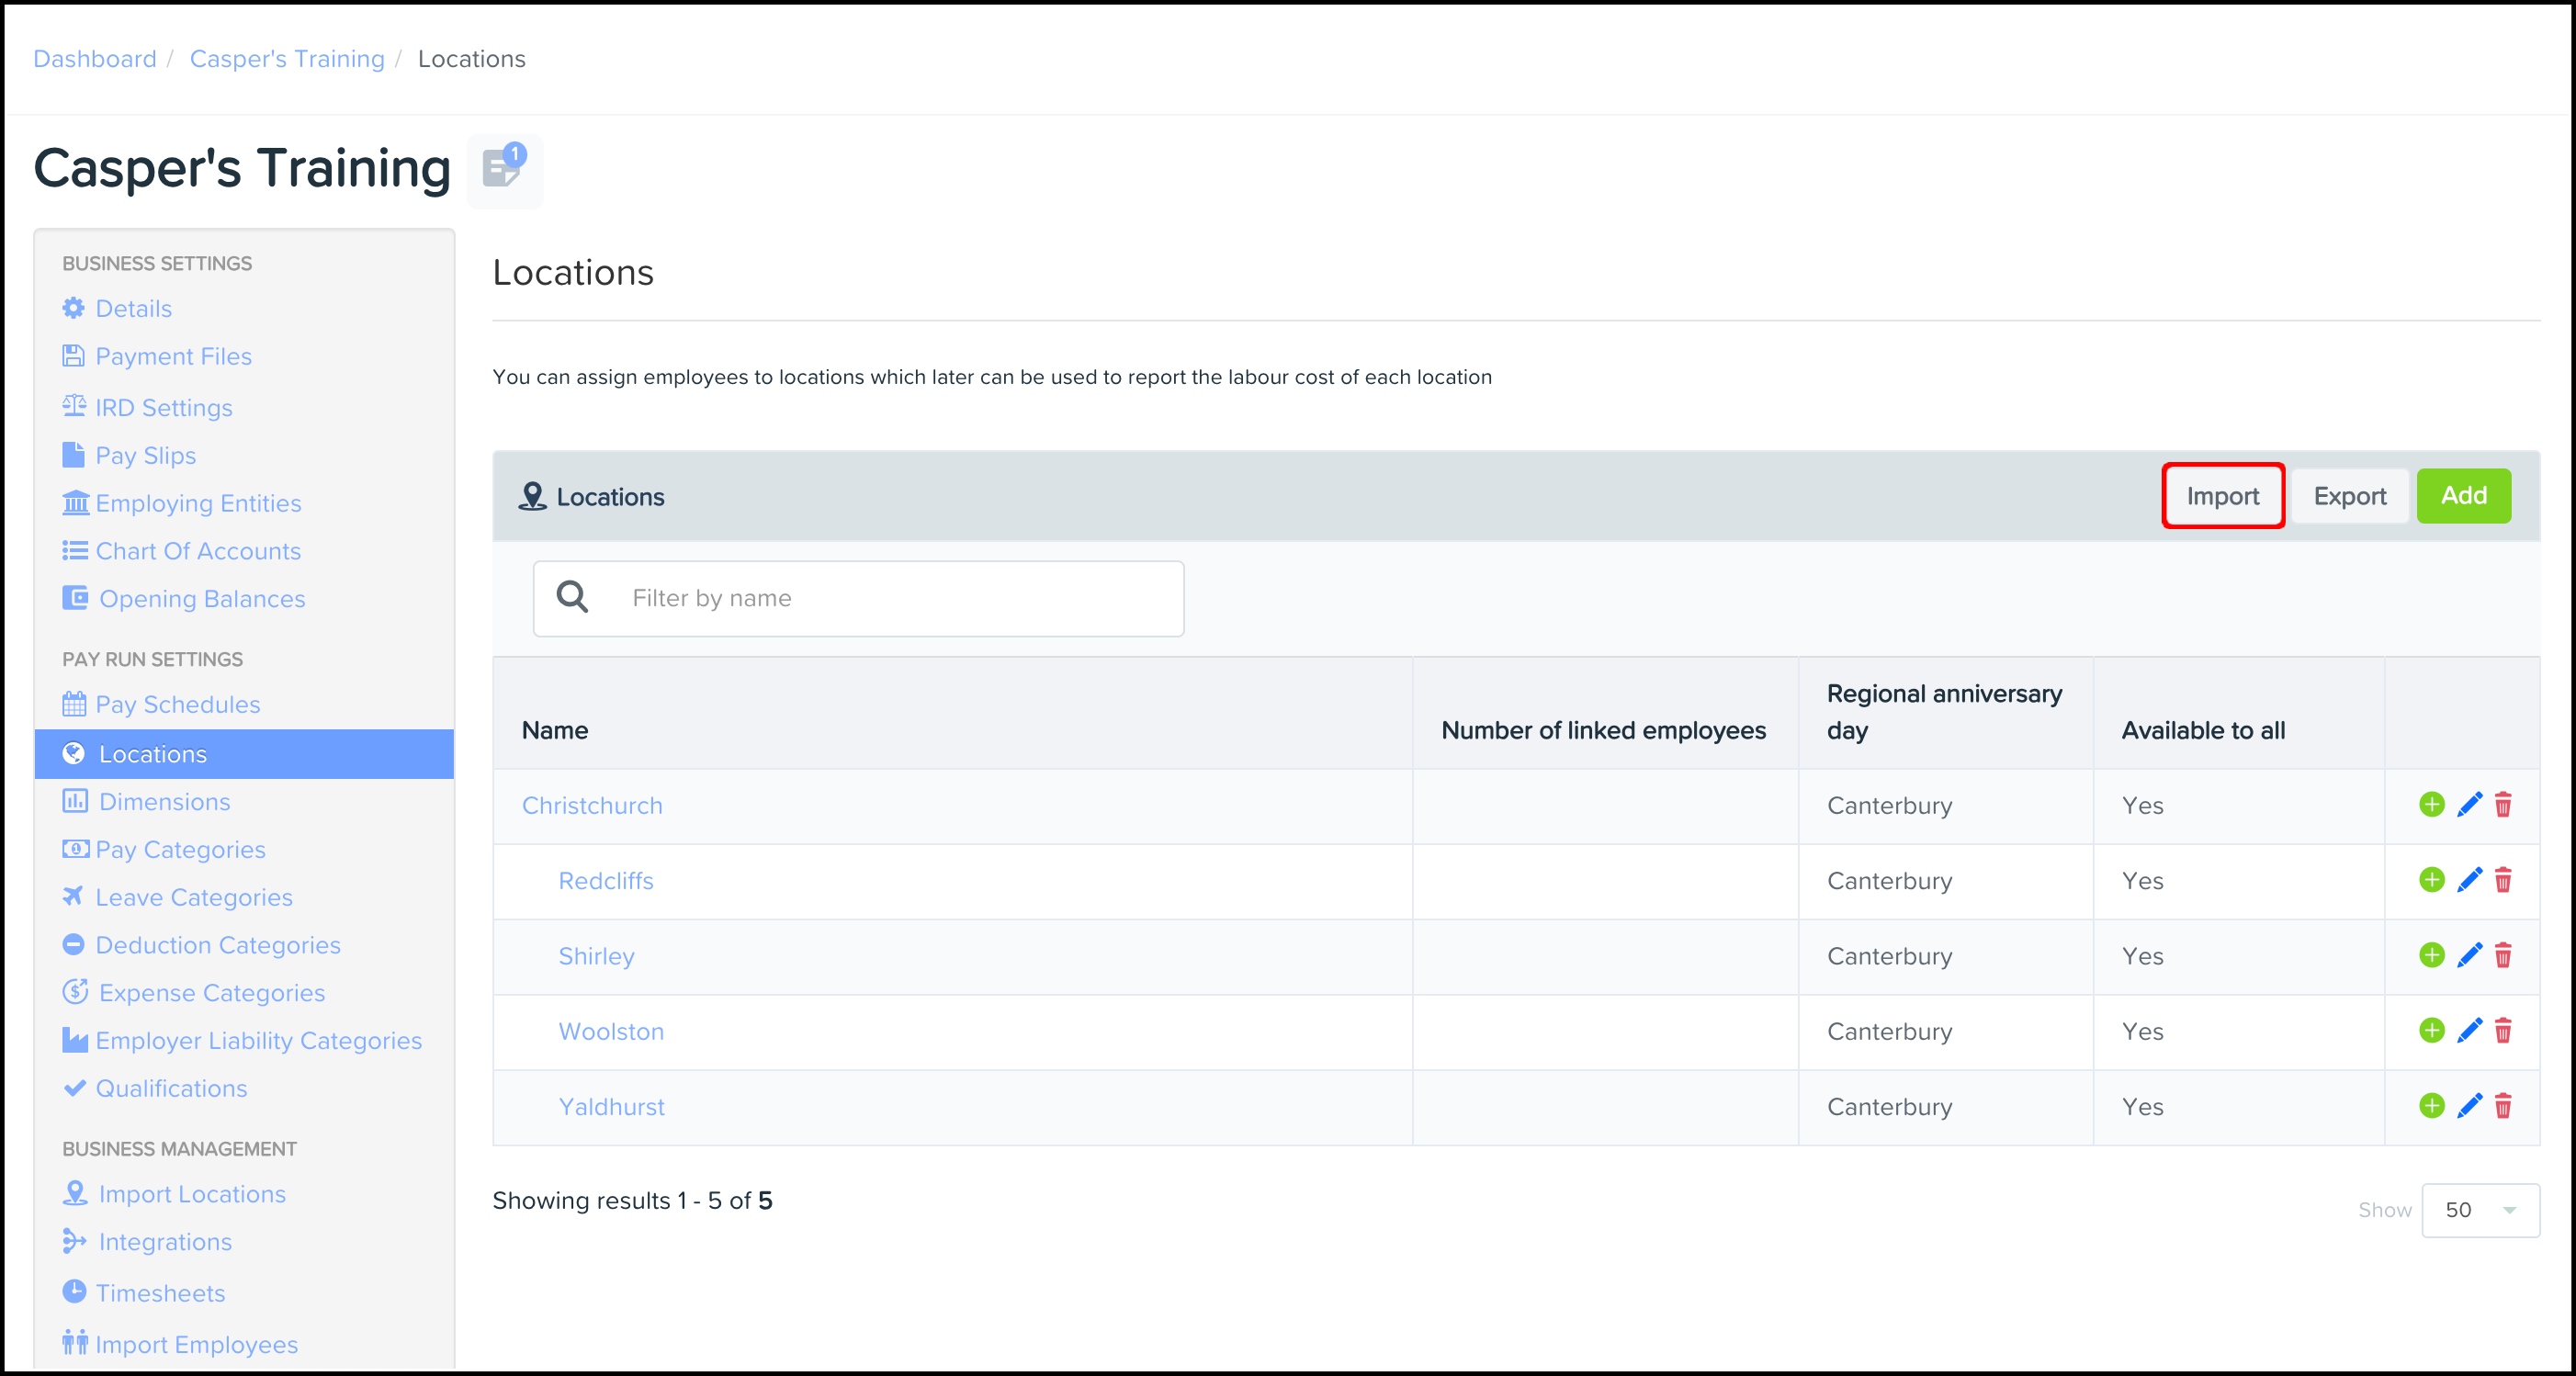
Task: Open Dimensions in the sidebar menu
Action: 164,802
